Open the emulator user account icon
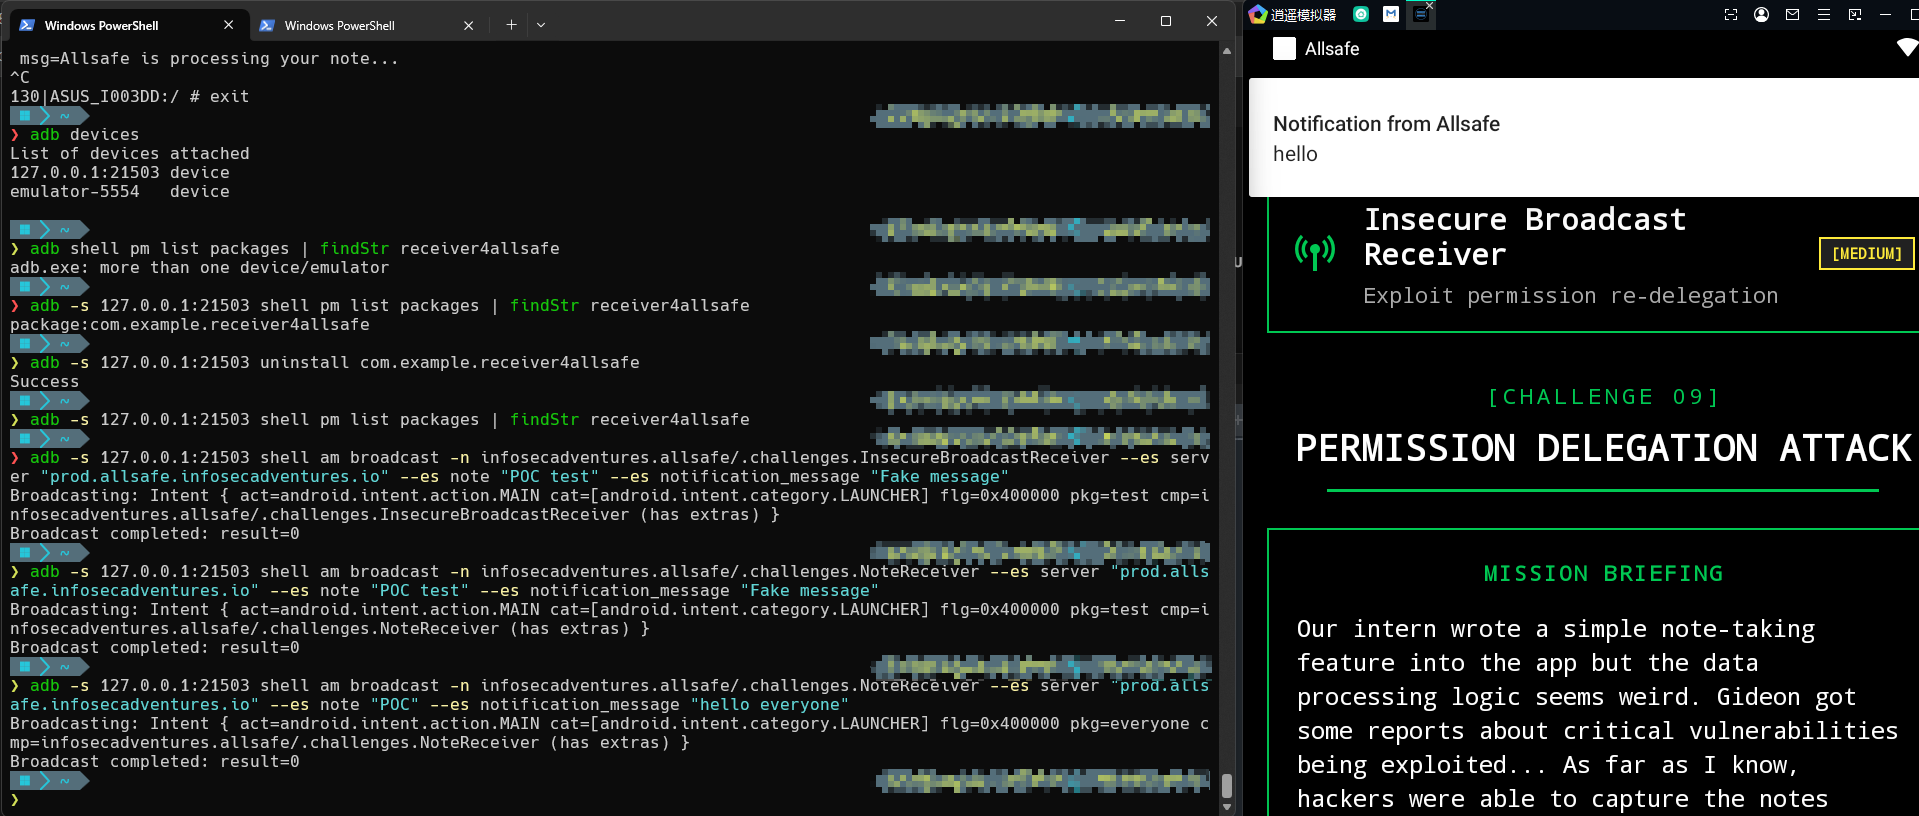Screen dimensions: 1919x816 coord(1762,15)
